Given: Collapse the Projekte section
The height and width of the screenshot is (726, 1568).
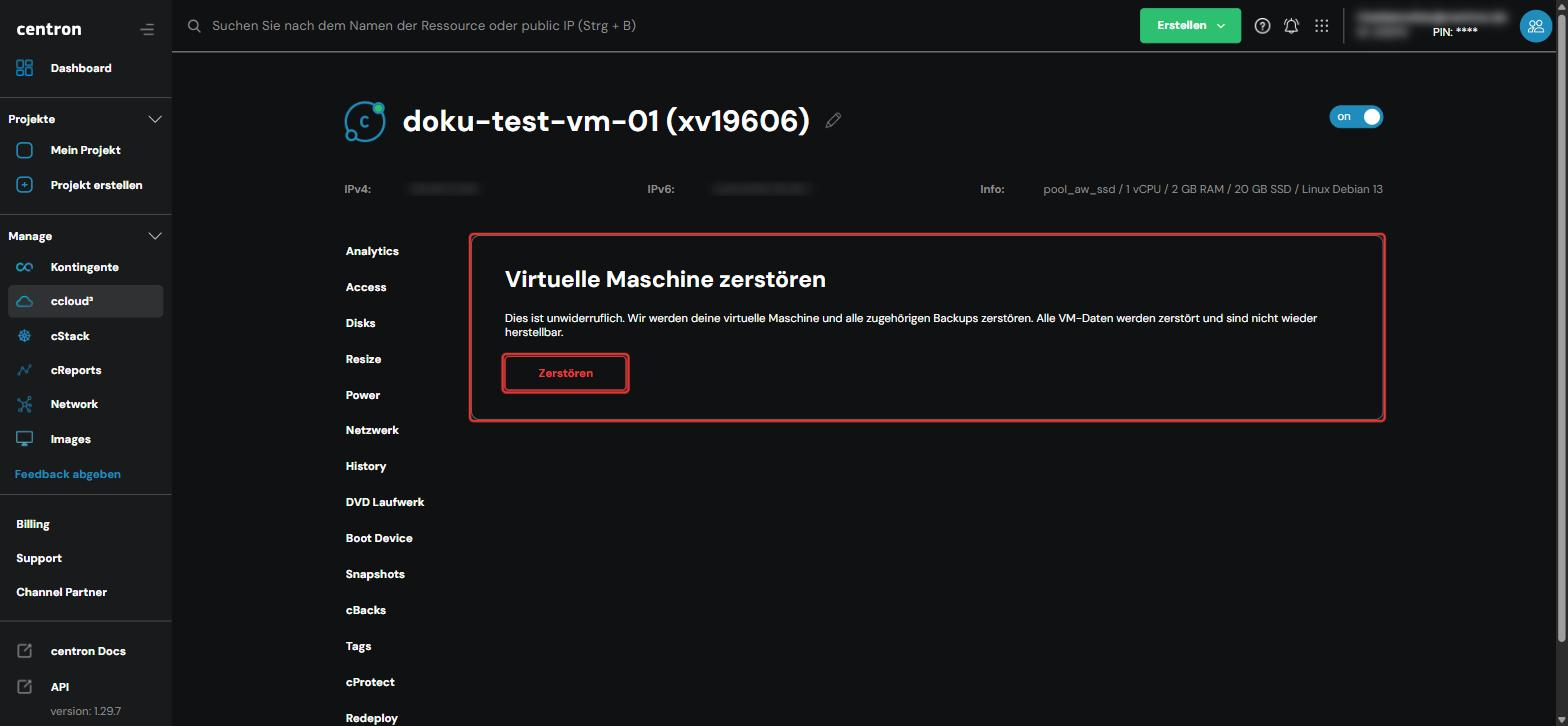Looking at the screenshot, I should click(155, 119).
